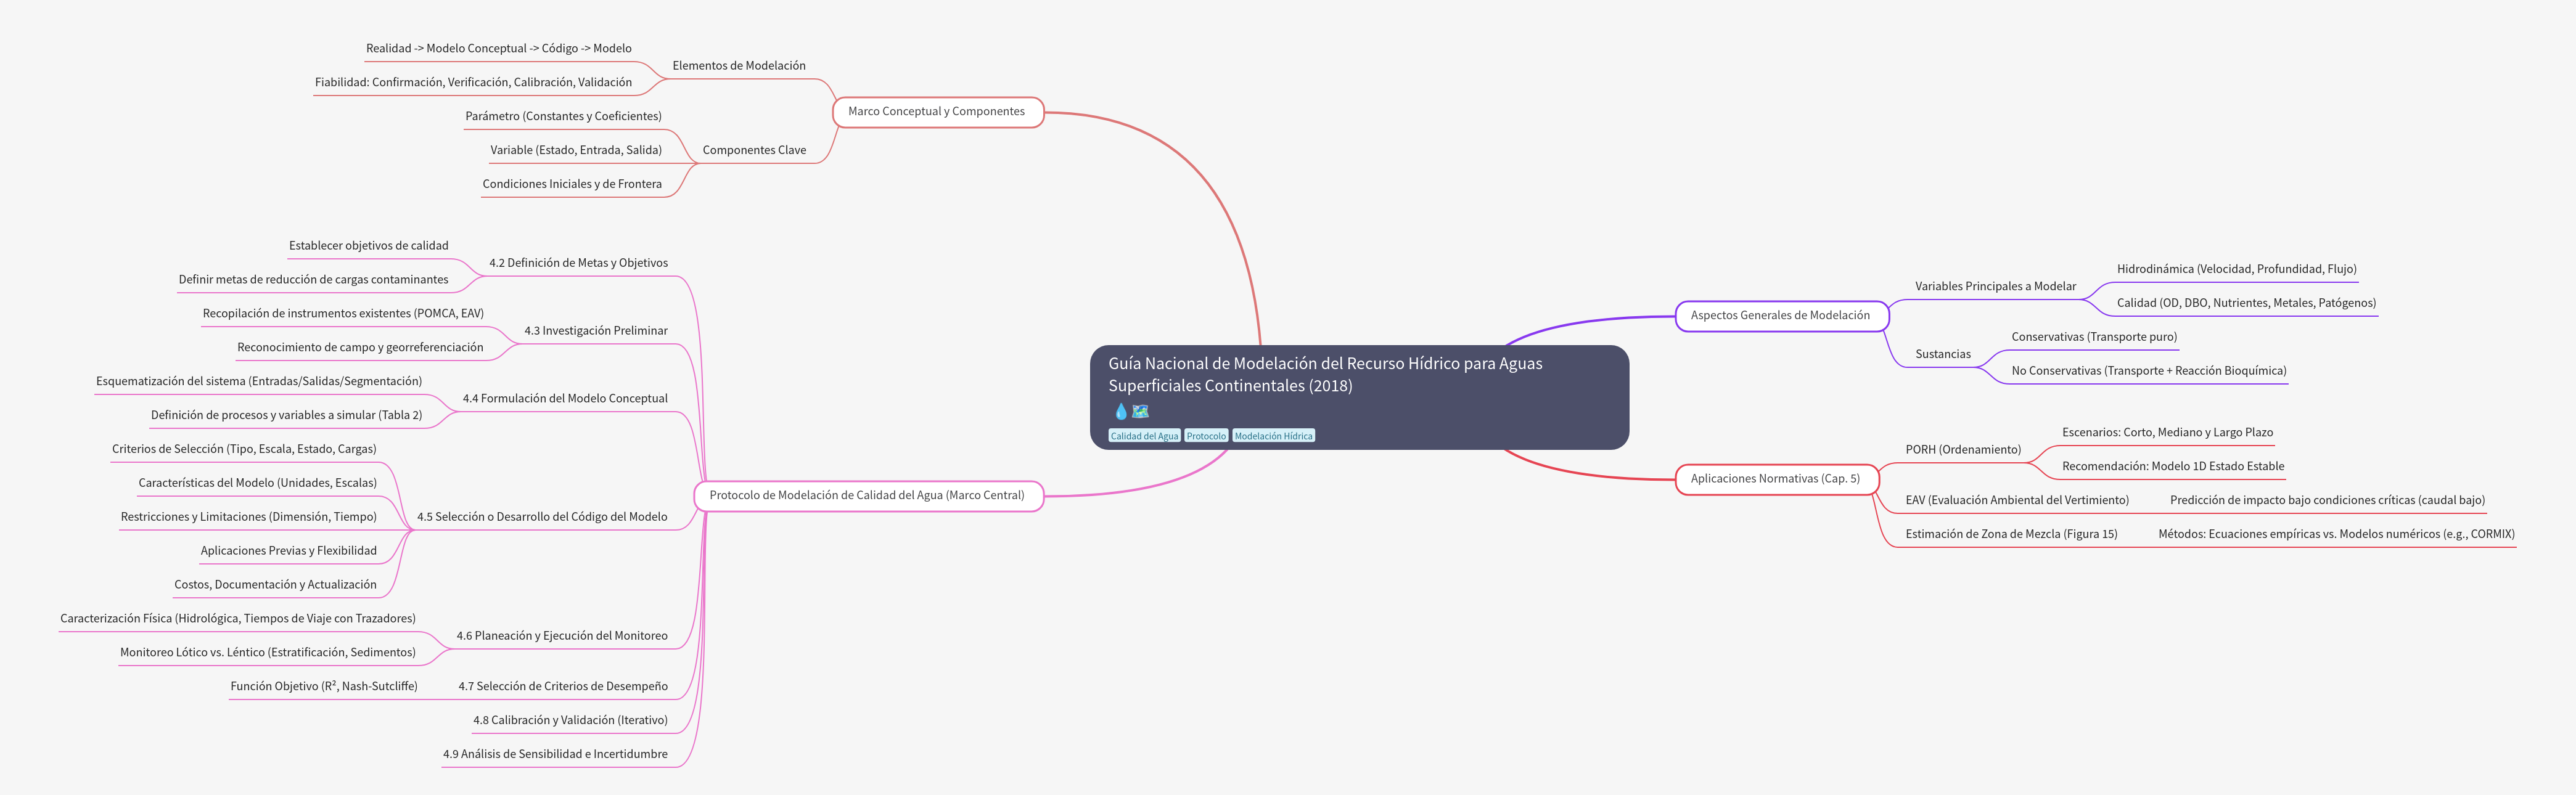
Task: Click the 'Modelación Hídrica' tag
Action: (1273, 436)
